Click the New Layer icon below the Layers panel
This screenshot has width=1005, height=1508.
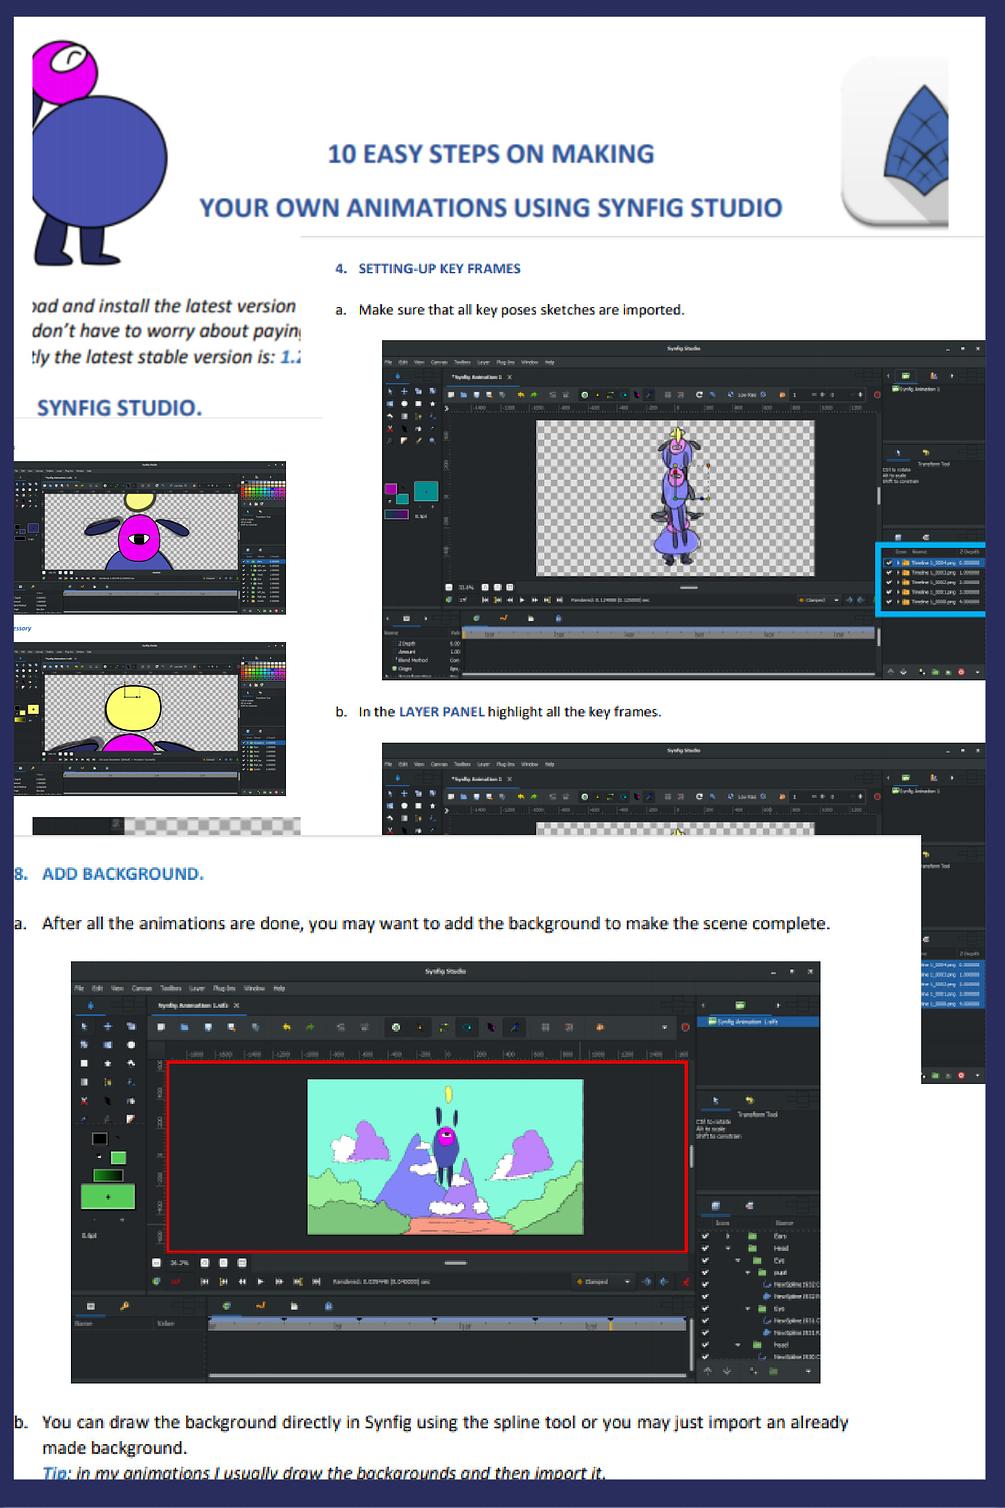(x=753, y=1371)
